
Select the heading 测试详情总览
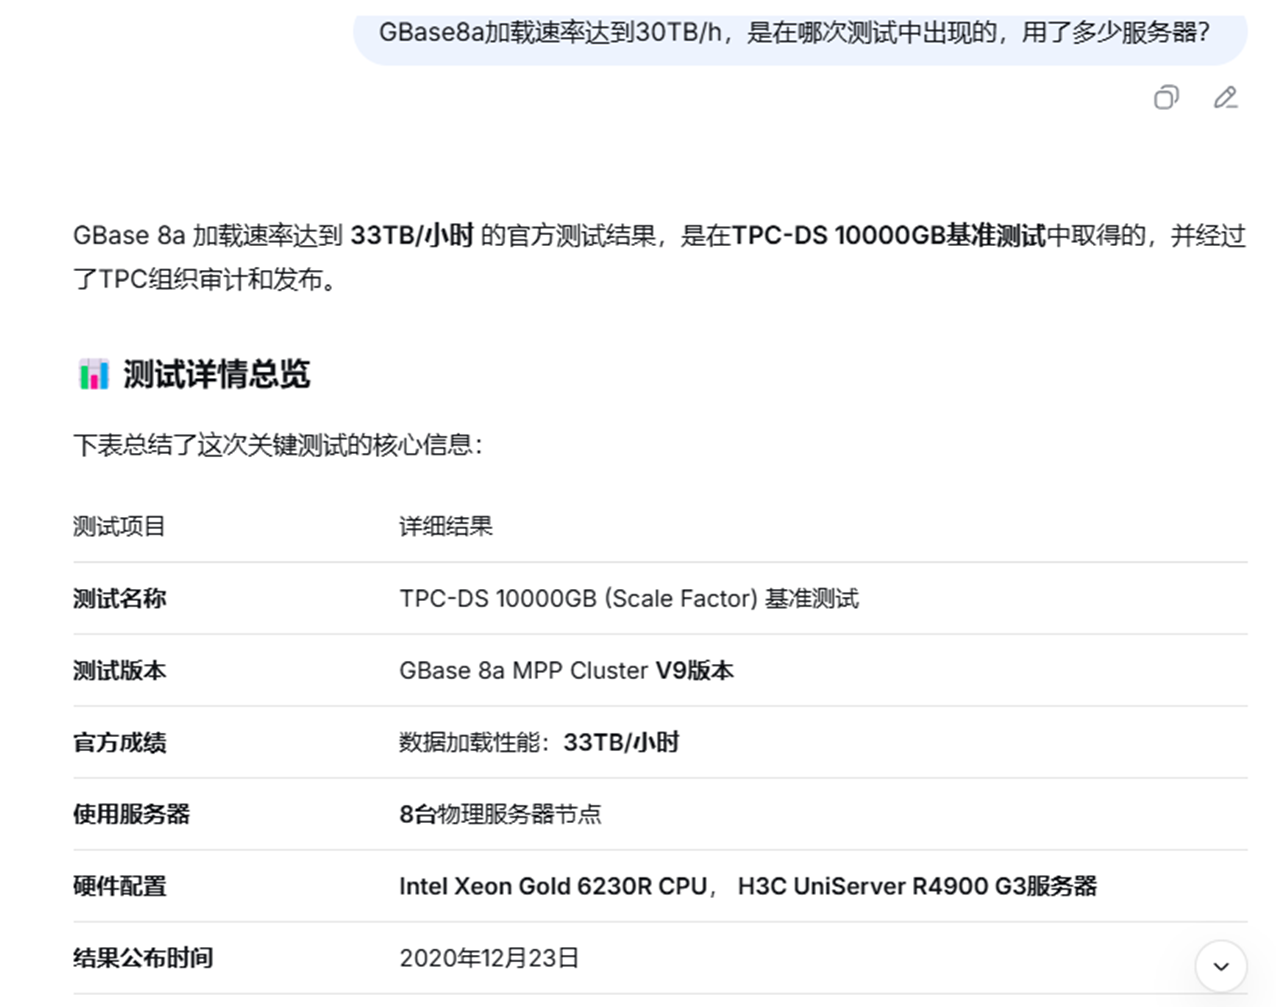point(217,375)
